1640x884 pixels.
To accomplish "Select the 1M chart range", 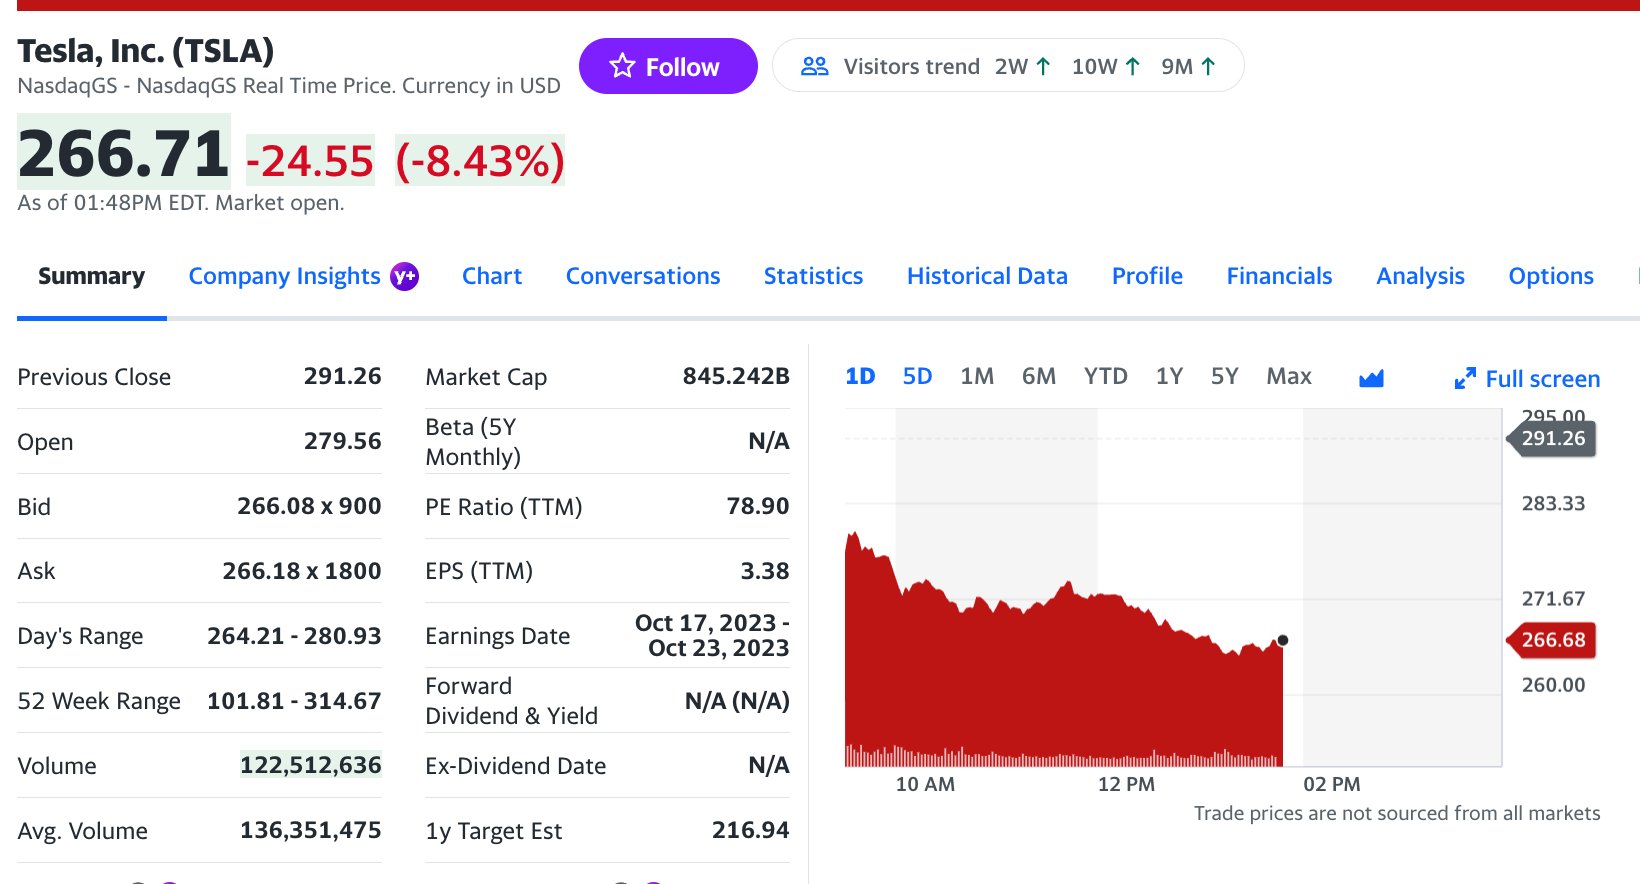I will point(977,376).
